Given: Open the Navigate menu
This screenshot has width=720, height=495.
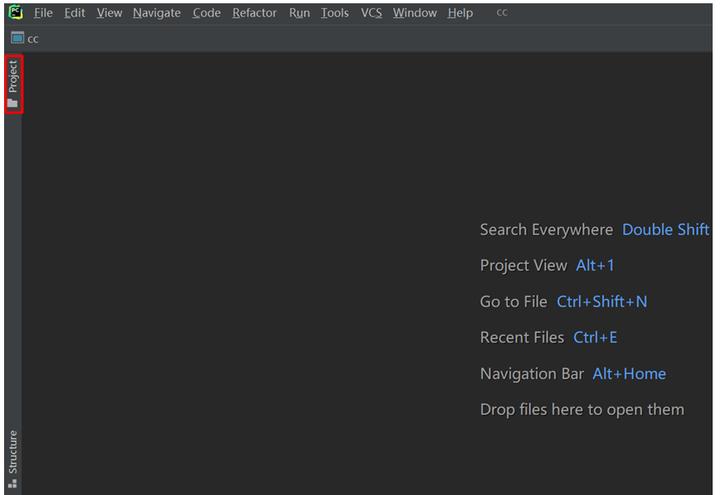Looking at the screenshot, I should (x=156, y=13).
